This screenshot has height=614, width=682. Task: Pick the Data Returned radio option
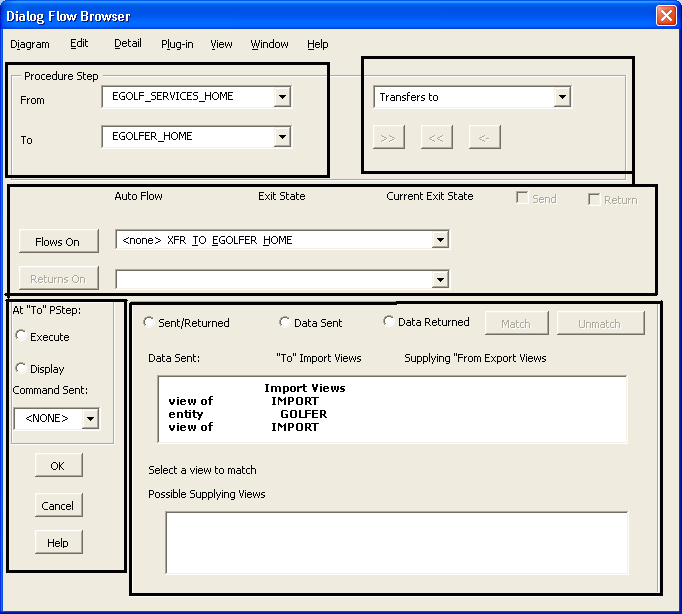coord(389,322)
